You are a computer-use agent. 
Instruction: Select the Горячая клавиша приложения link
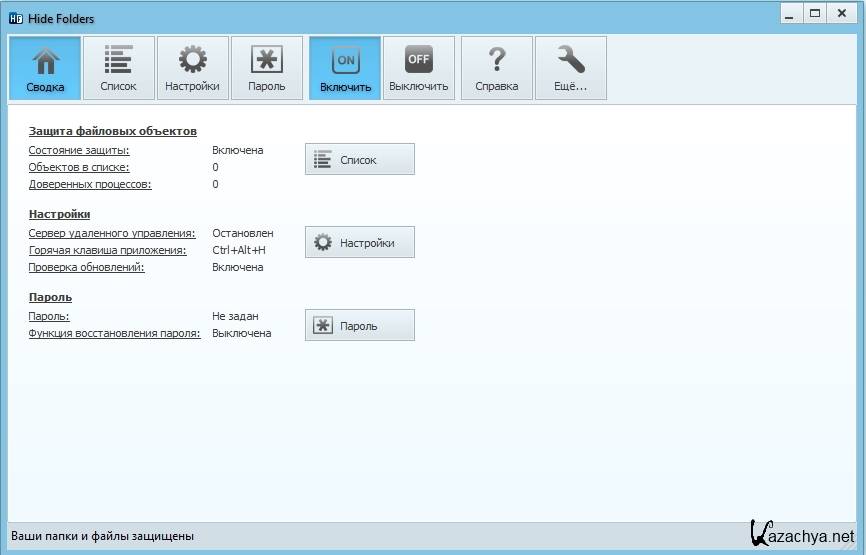click(x=107, y=250)
